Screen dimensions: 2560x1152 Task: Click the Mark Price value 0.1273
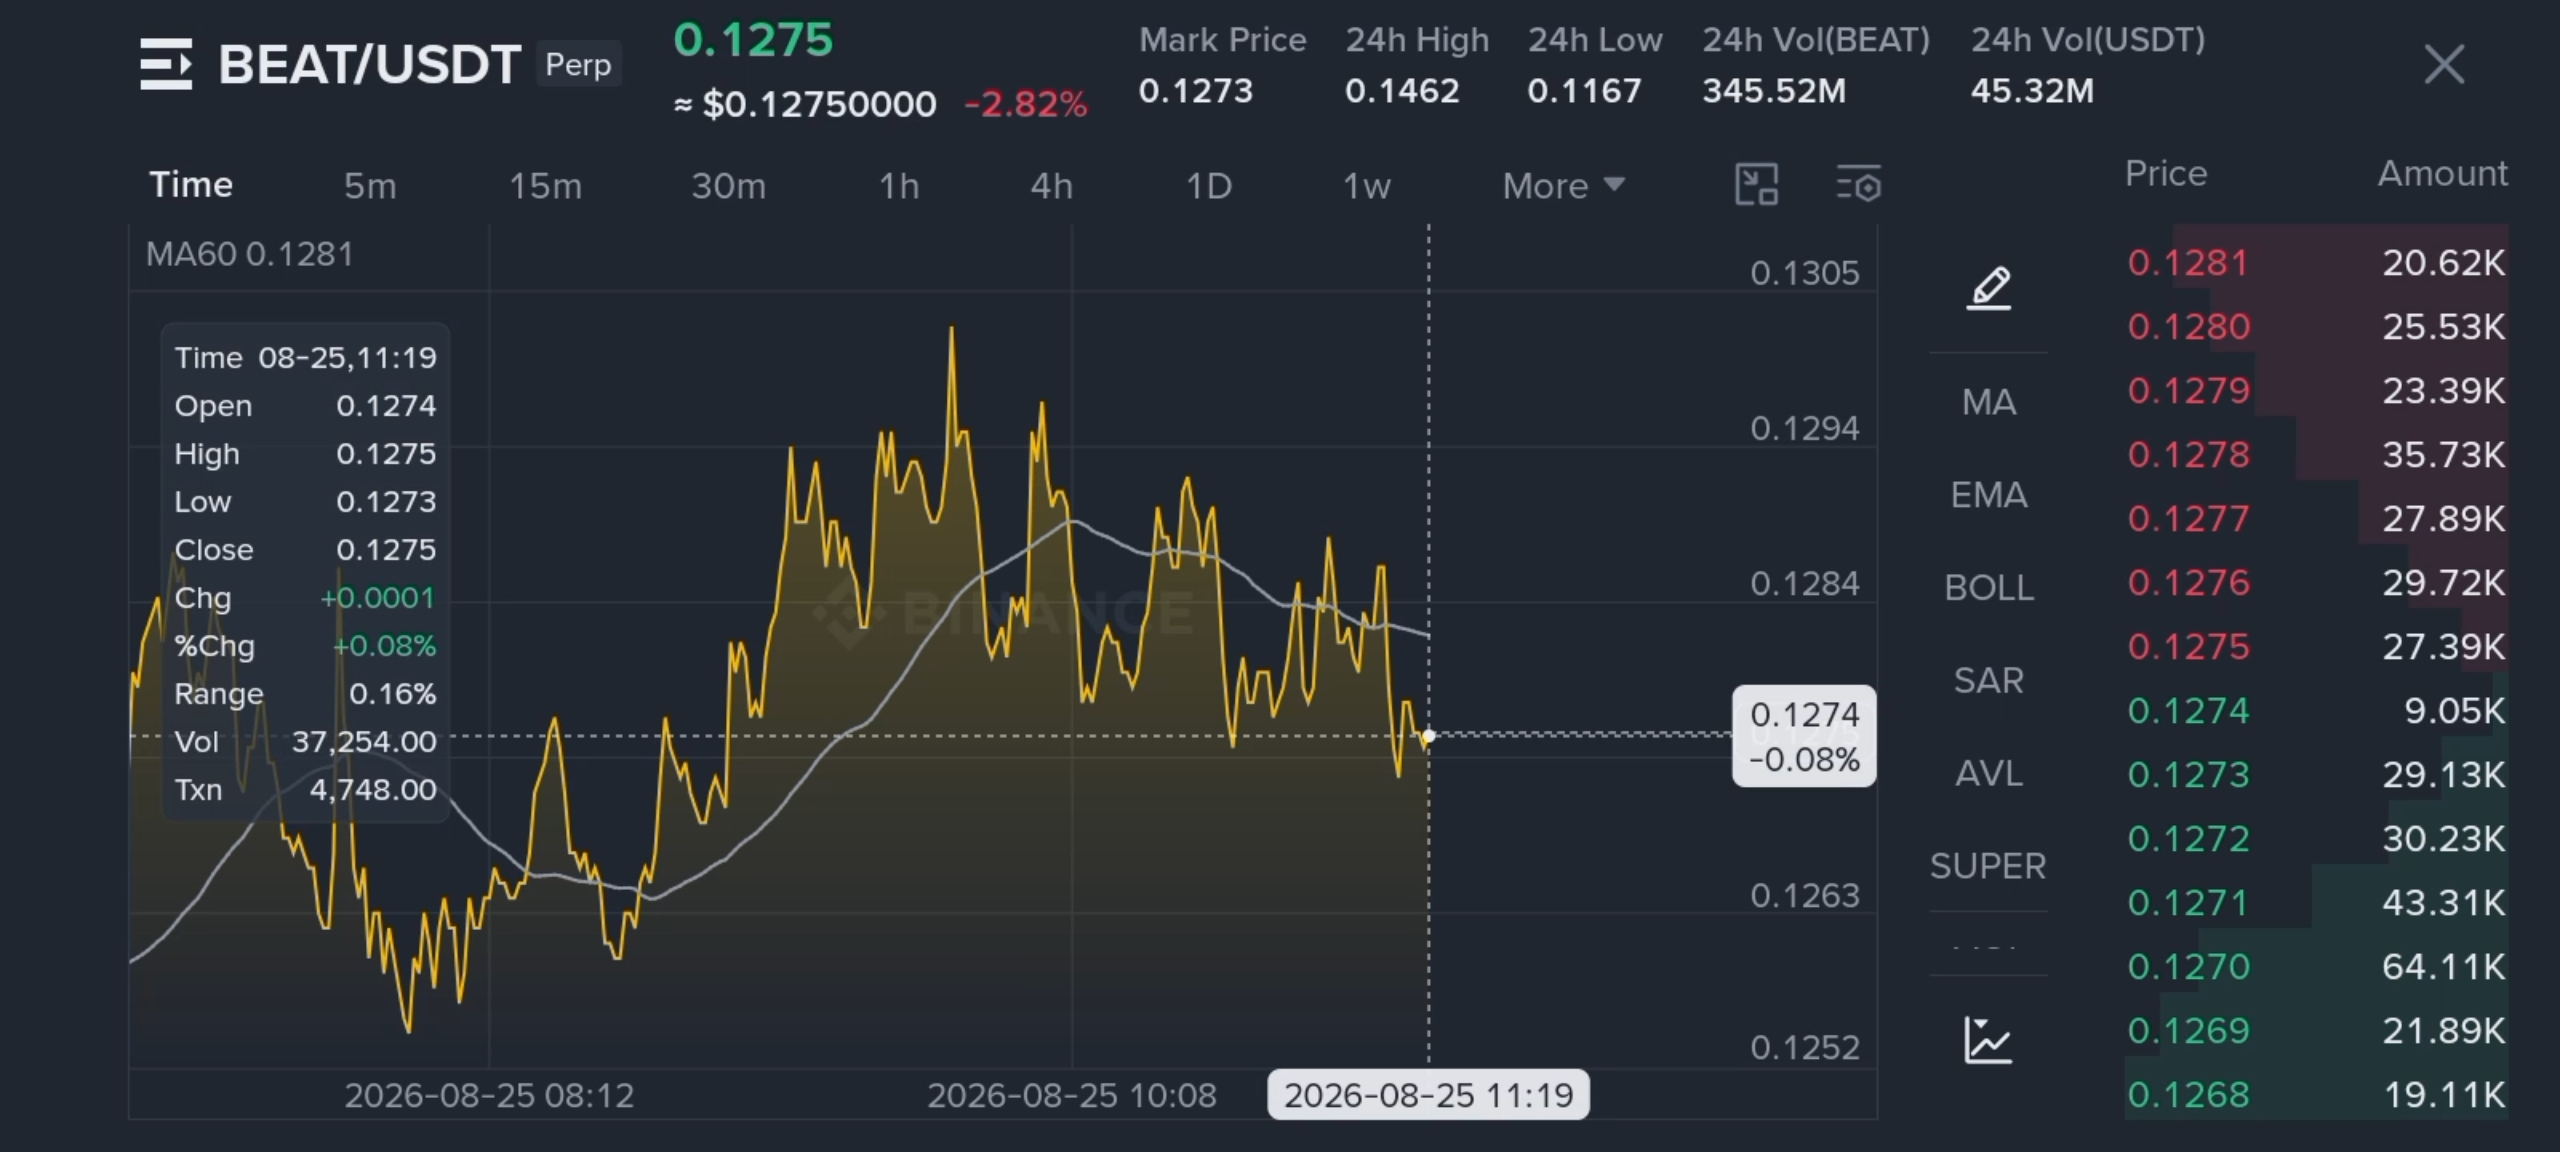click(x=1196, y=91)
